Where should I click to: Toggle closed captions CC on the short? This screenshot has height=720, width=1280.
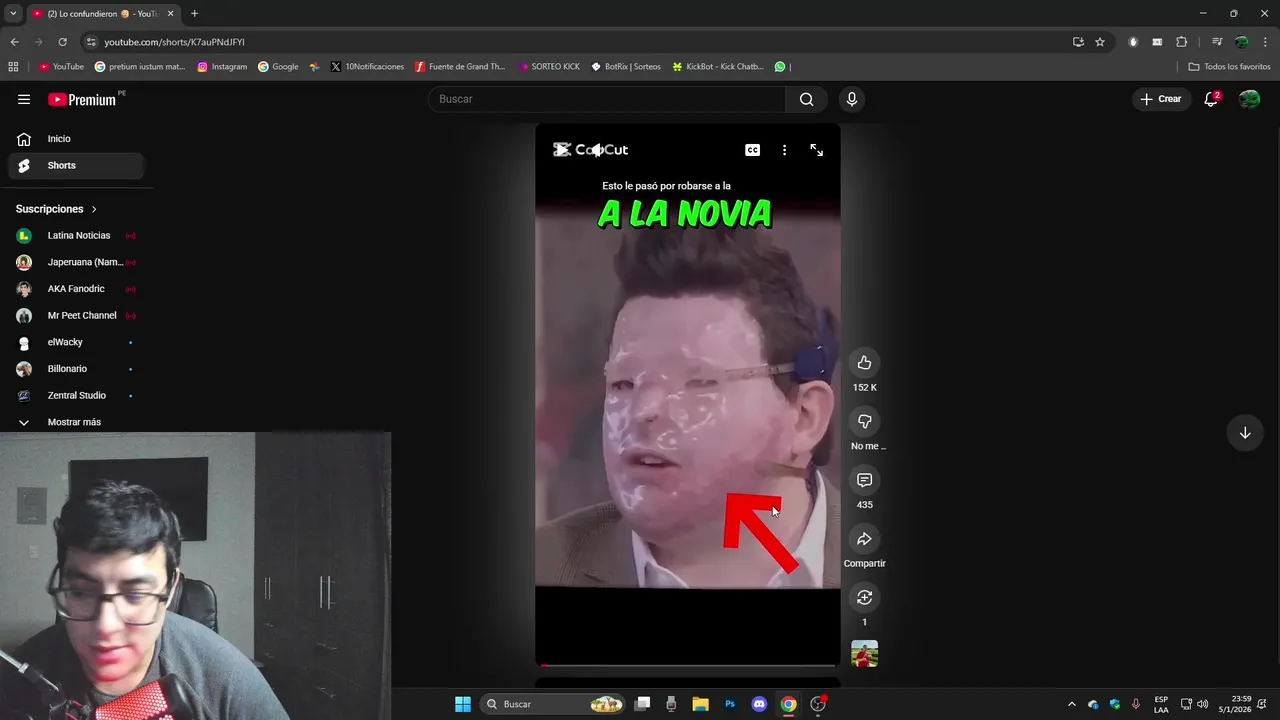pyautogui.click(x=753, y=150)
